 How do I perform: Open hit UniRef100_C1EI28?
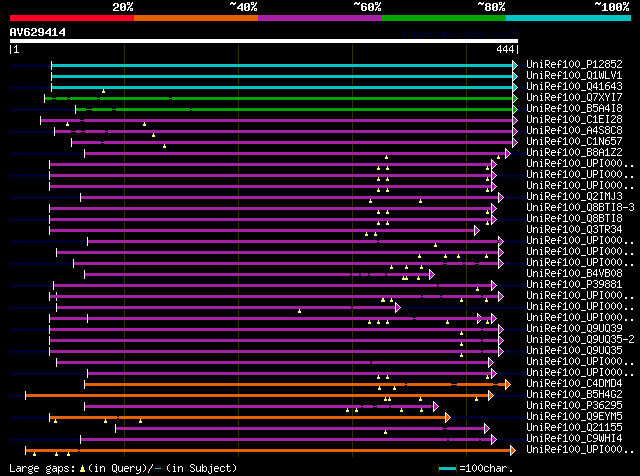point(574,120)
